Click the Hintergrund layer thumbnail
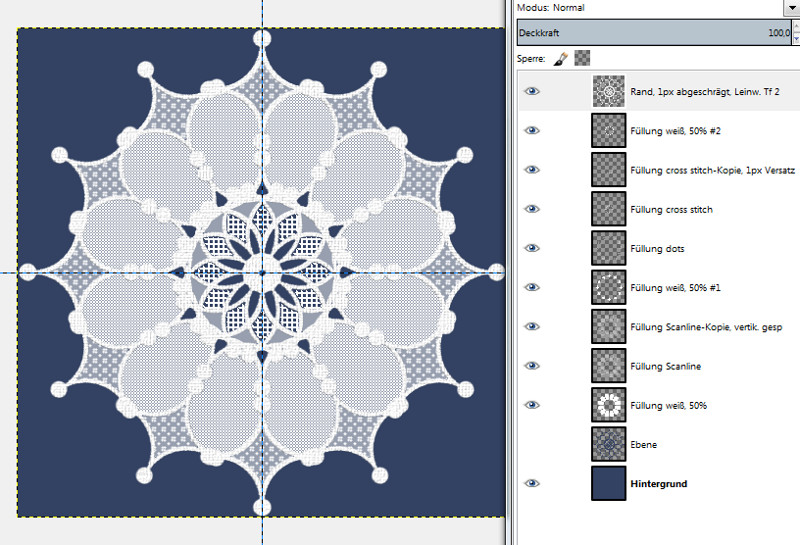 point(608,483)
